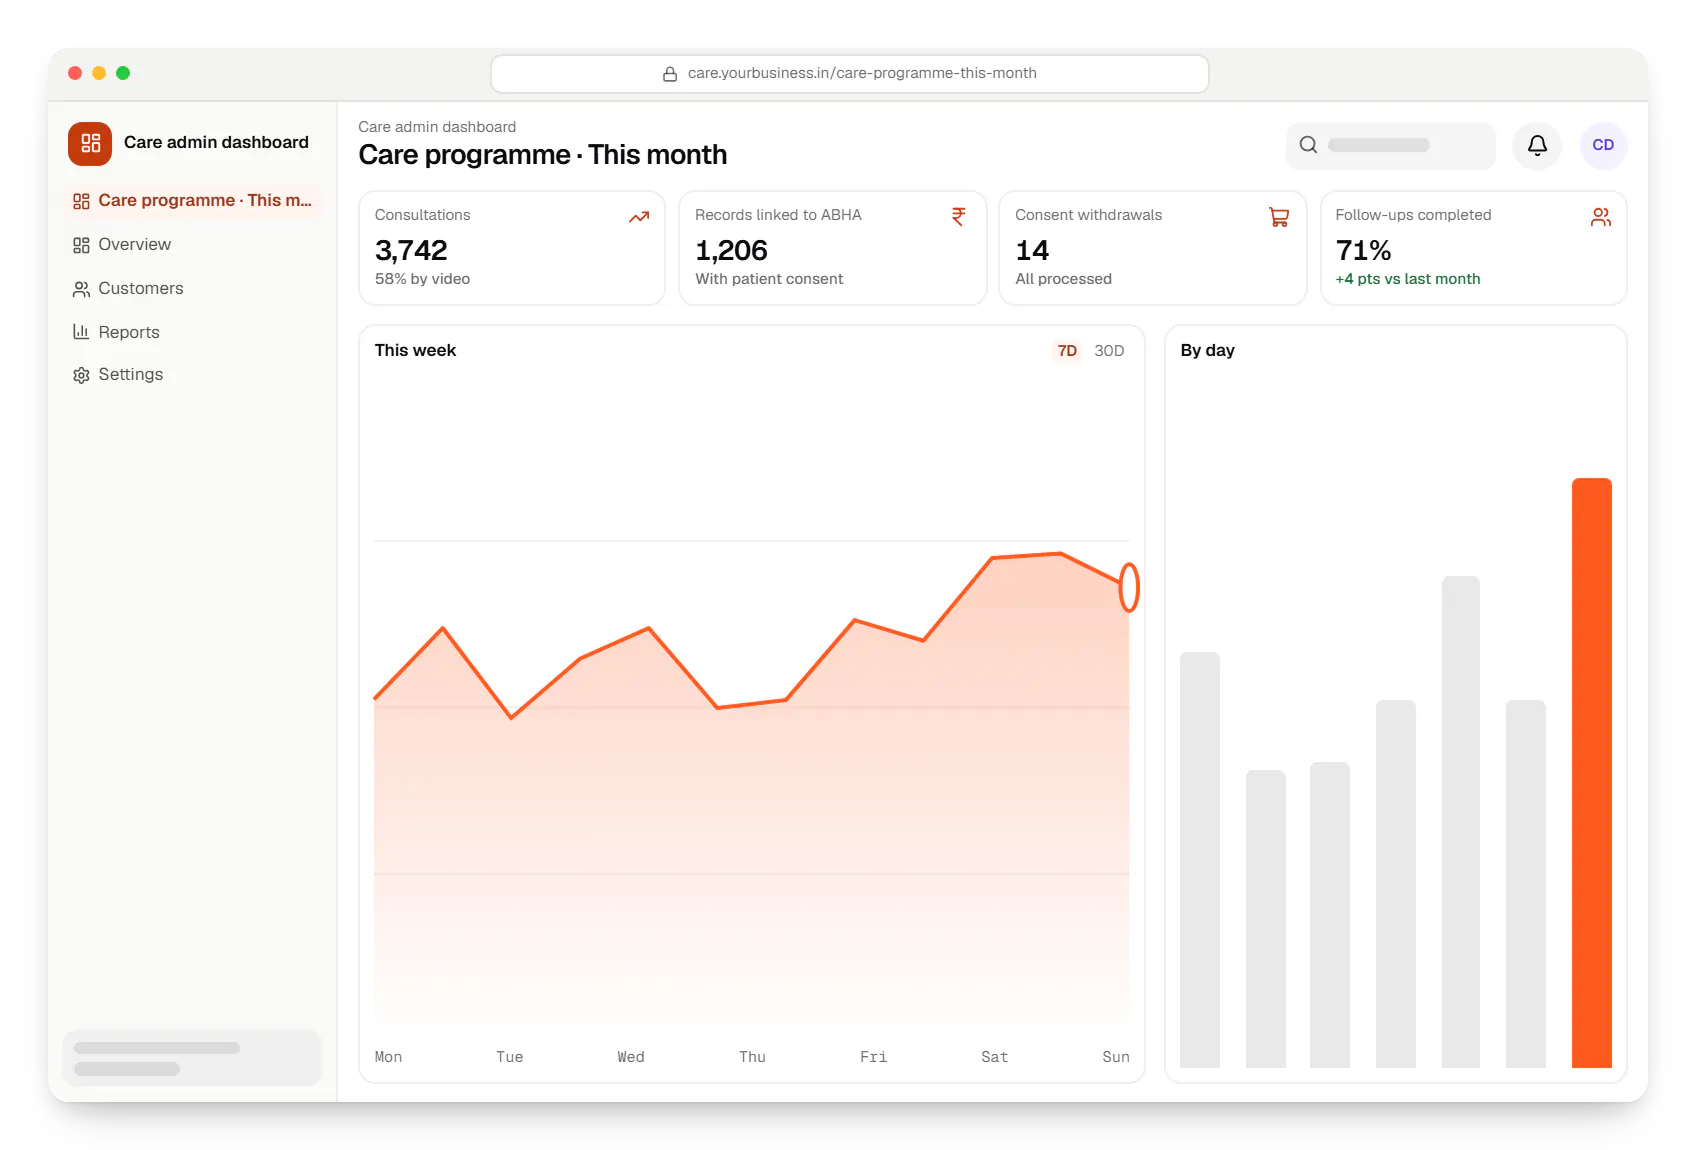Screen dimensions: 1696x1150
Task: Click the rupee icon on Records card
Action: click(959, 216)
